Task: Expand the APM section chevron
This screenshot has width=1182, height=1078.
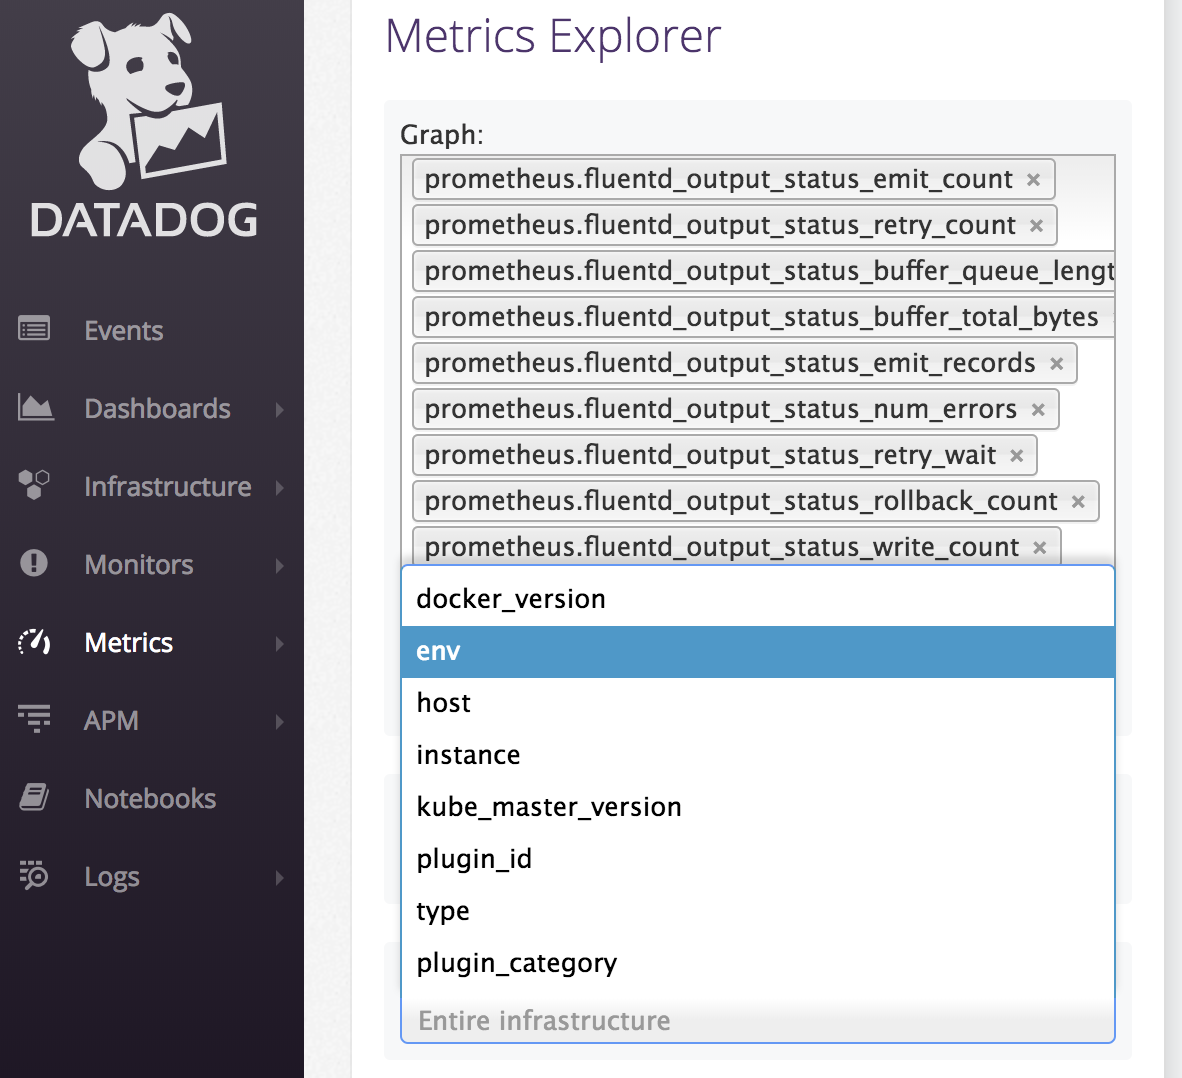Action: [281, 720]
